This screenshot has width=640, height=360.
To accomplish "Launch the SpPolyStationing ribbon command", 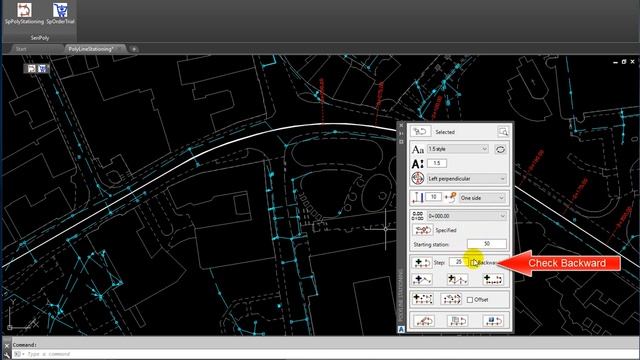I will (x=24, y=13).
